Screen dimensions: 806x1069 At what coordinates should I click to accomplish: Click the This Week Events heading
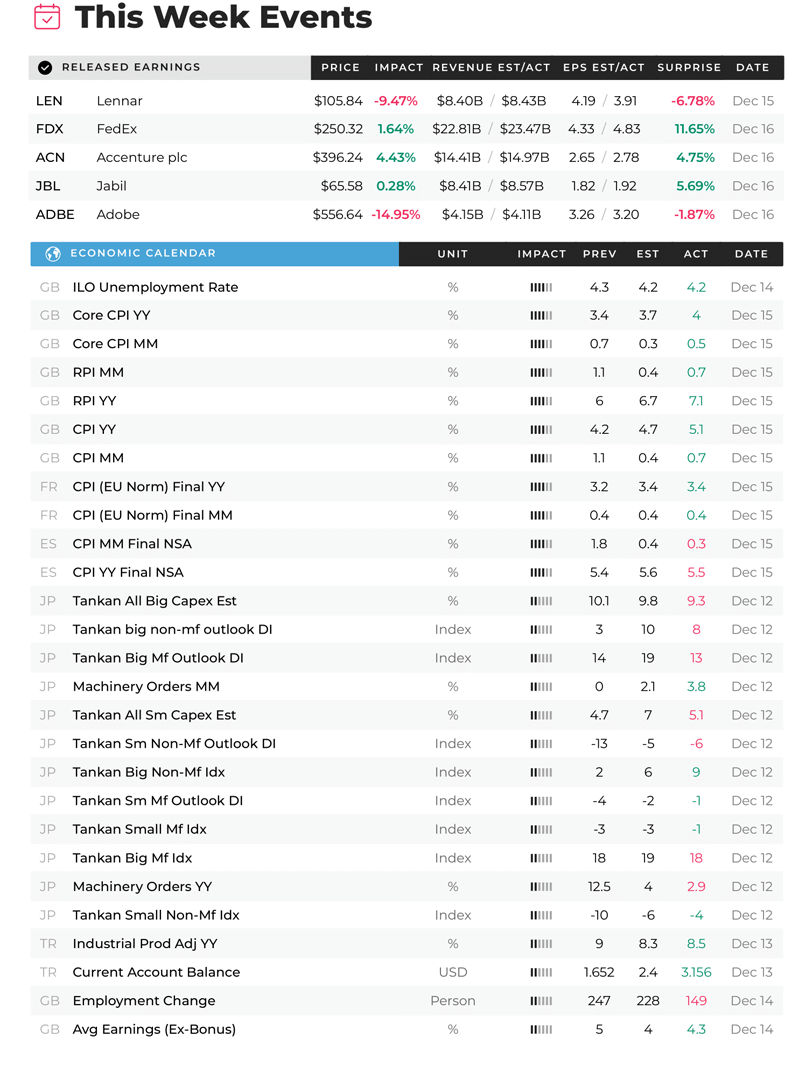(x=224, y=17)
